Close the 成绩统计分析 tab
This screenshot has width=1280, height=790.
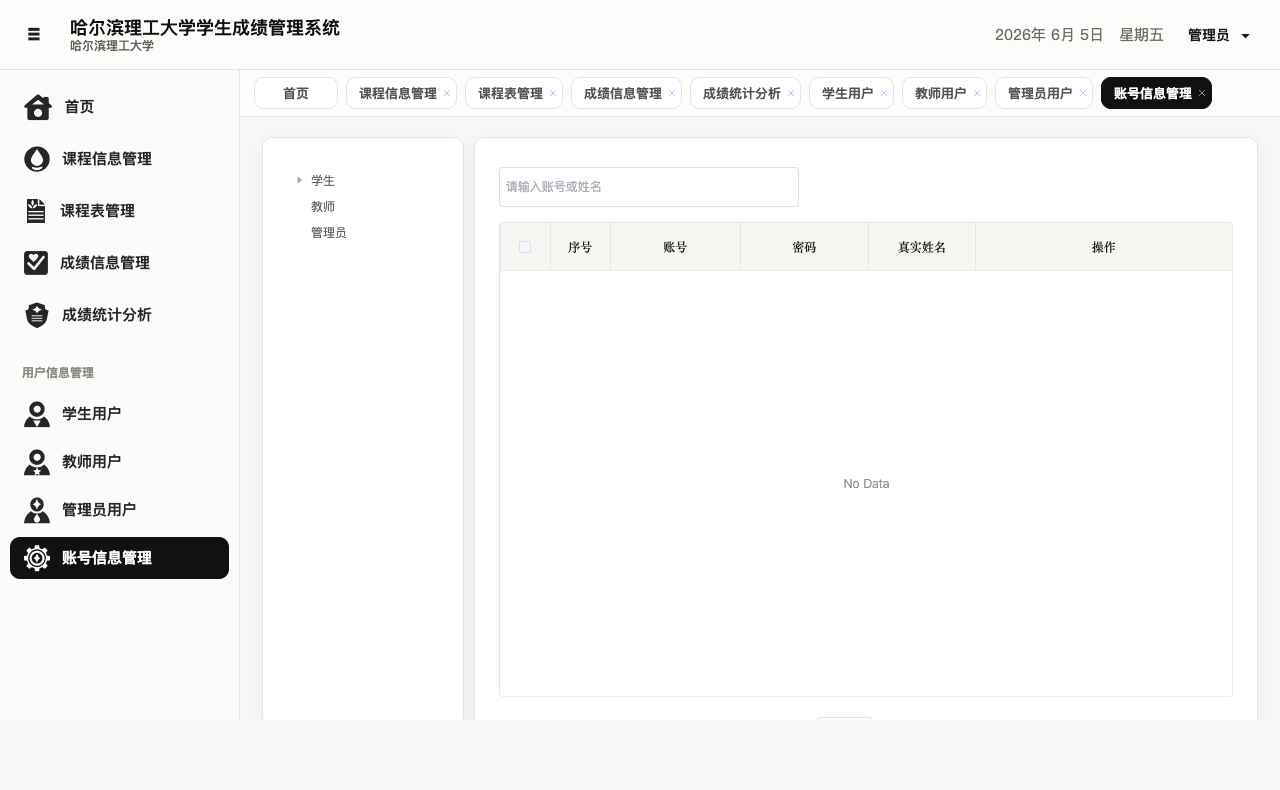[x=791, y=93]
